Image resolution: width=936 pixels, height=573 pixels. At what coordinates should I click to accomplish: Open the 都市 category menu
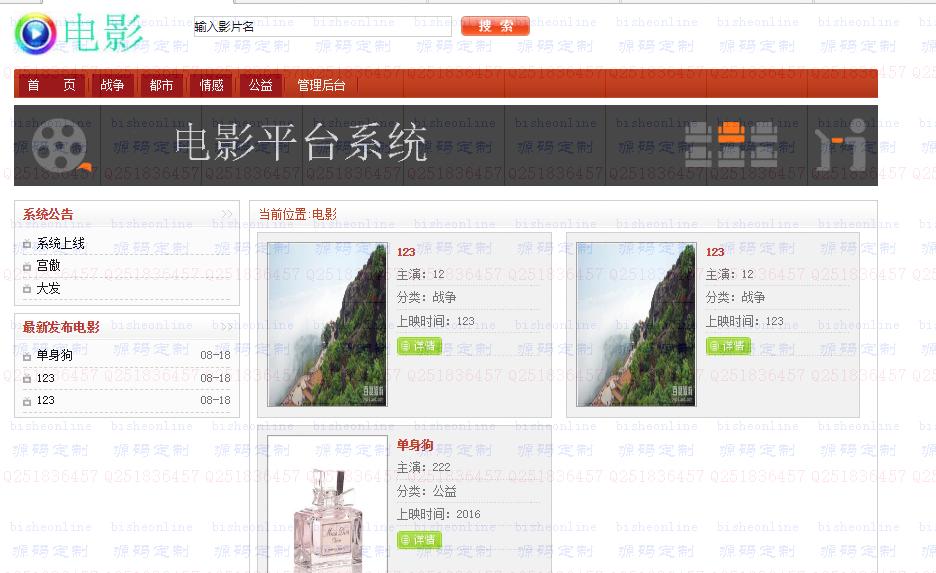pyautogui.click(x=161, y=85)
